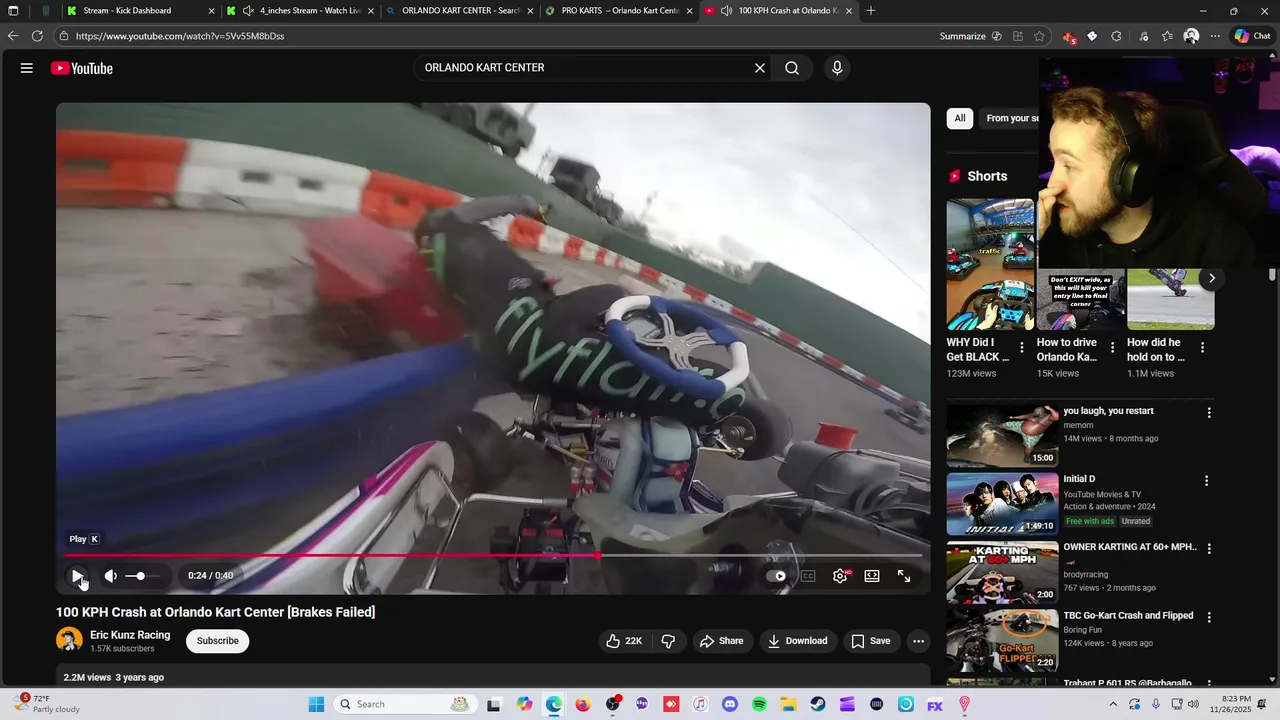This screenshot has height=720, width=1280.
Task: Click the YouTube search magnifier button
Action: pyautogui.click(x=792, y=68)
